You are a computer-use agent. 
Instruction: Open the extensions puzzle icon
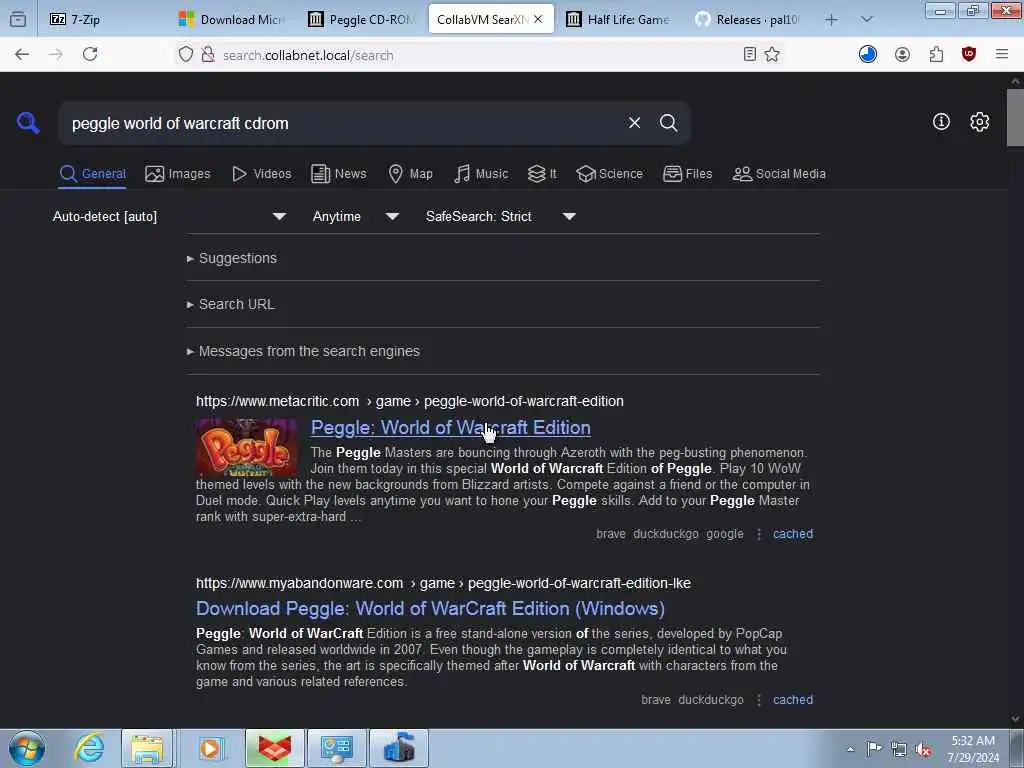(936, 55)
